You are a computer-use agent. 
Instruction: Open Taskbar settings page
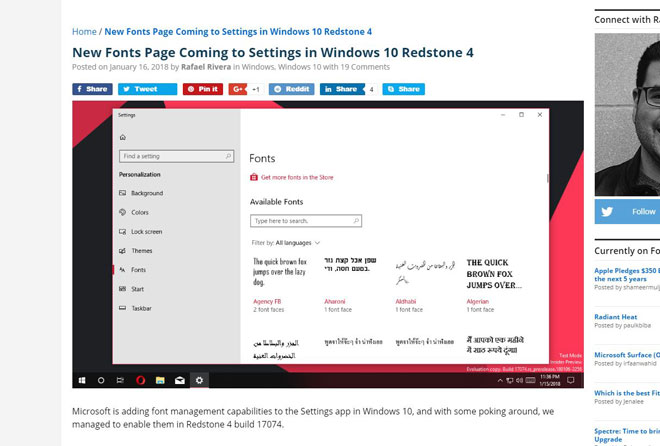pyautogui.click(x=141, y=308)
